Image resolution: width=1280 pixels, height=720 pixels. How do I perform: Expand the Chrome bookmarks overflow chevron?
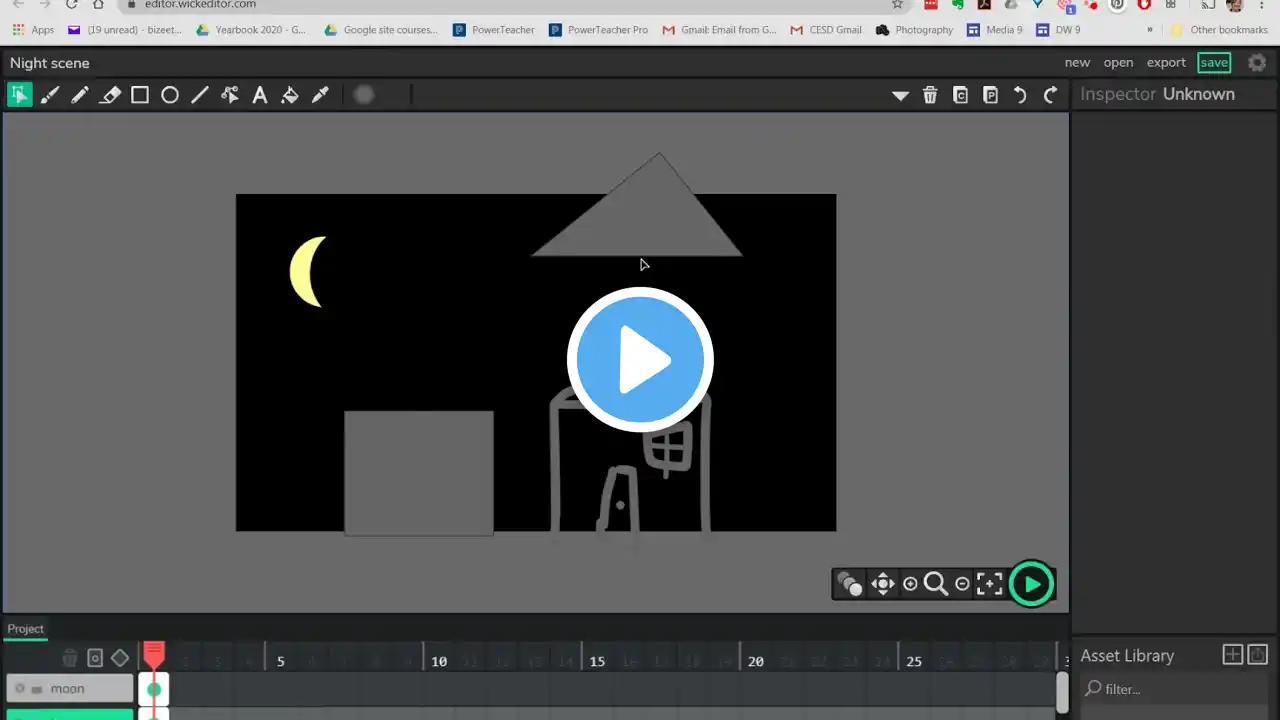coord(1149,30)
